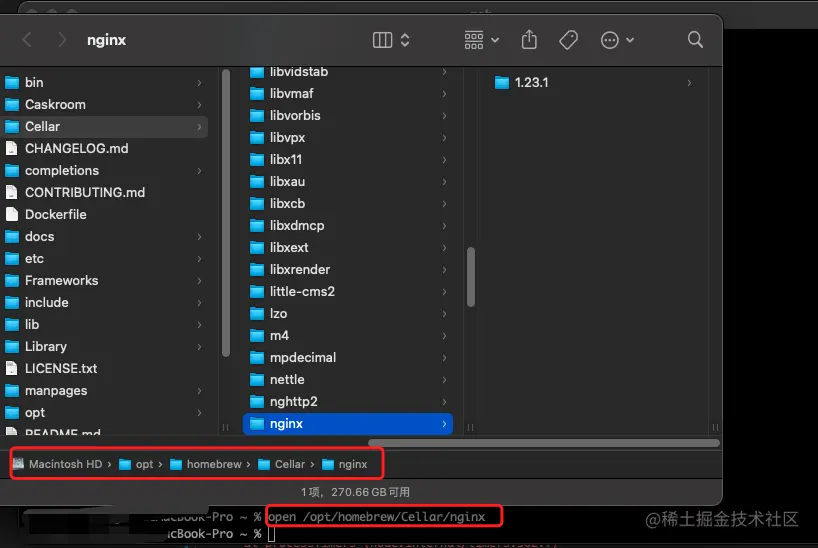818x548 pixels.
Task: Select the libxcb folder
Action: (x=348, y=204)
